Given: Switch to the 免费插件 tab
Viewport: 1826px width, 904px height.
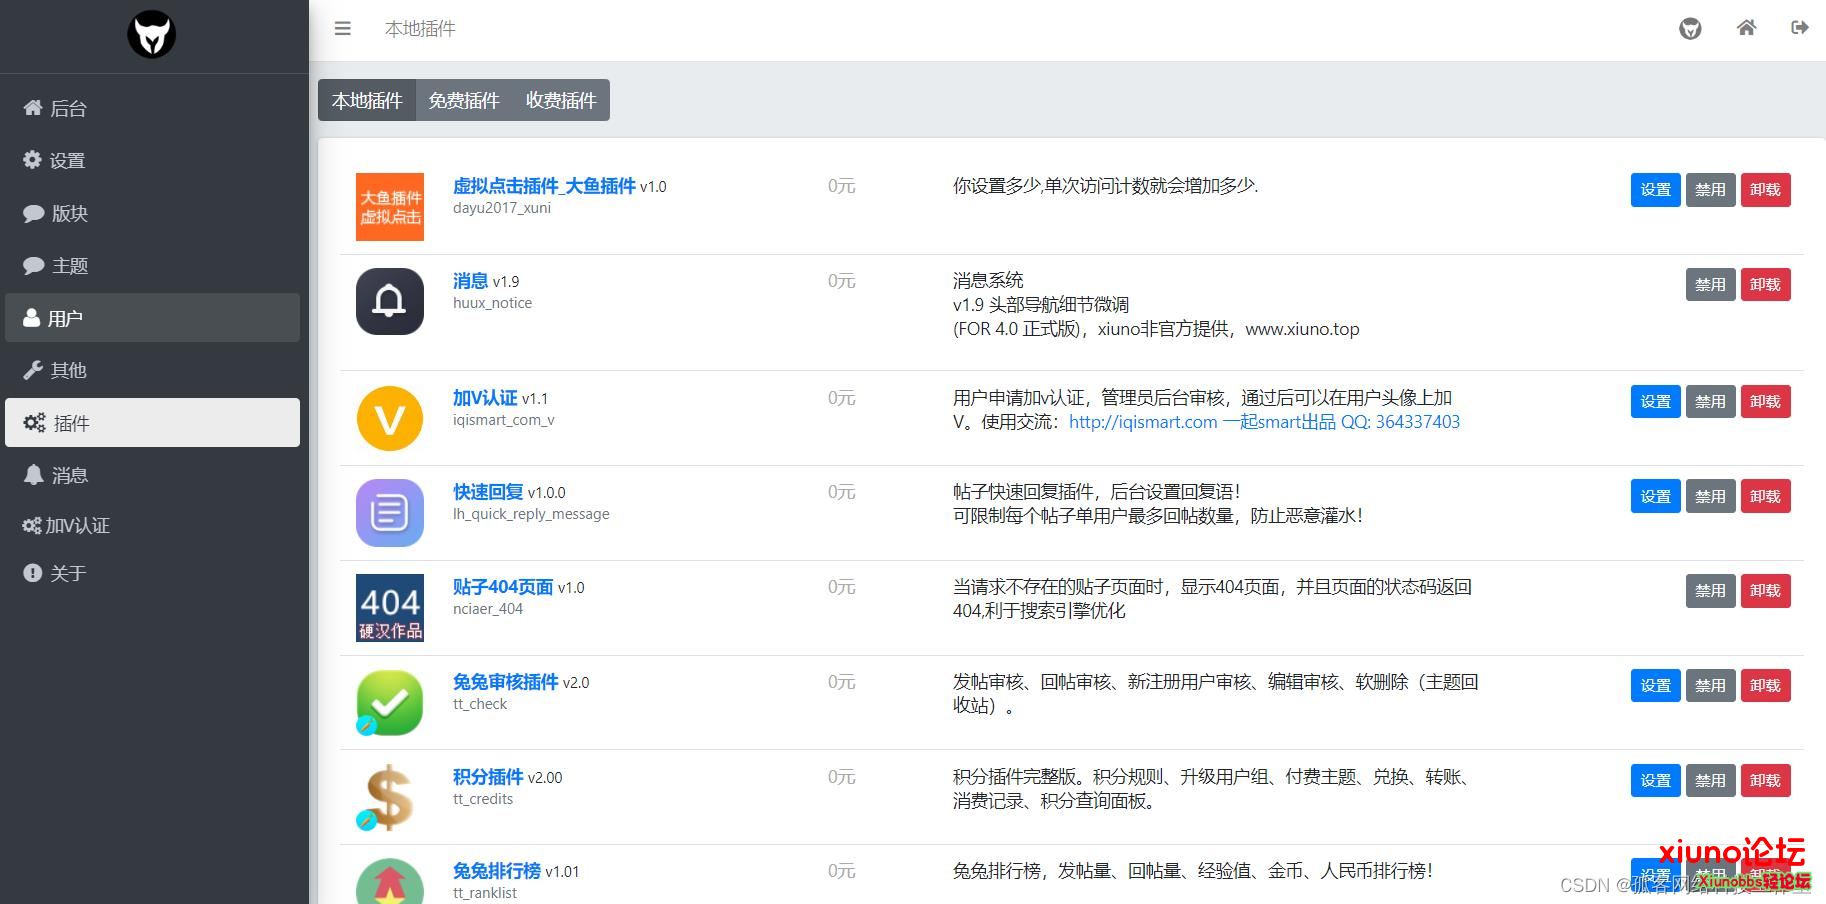Looking at the screenshot, I should [x=464, y=101].
